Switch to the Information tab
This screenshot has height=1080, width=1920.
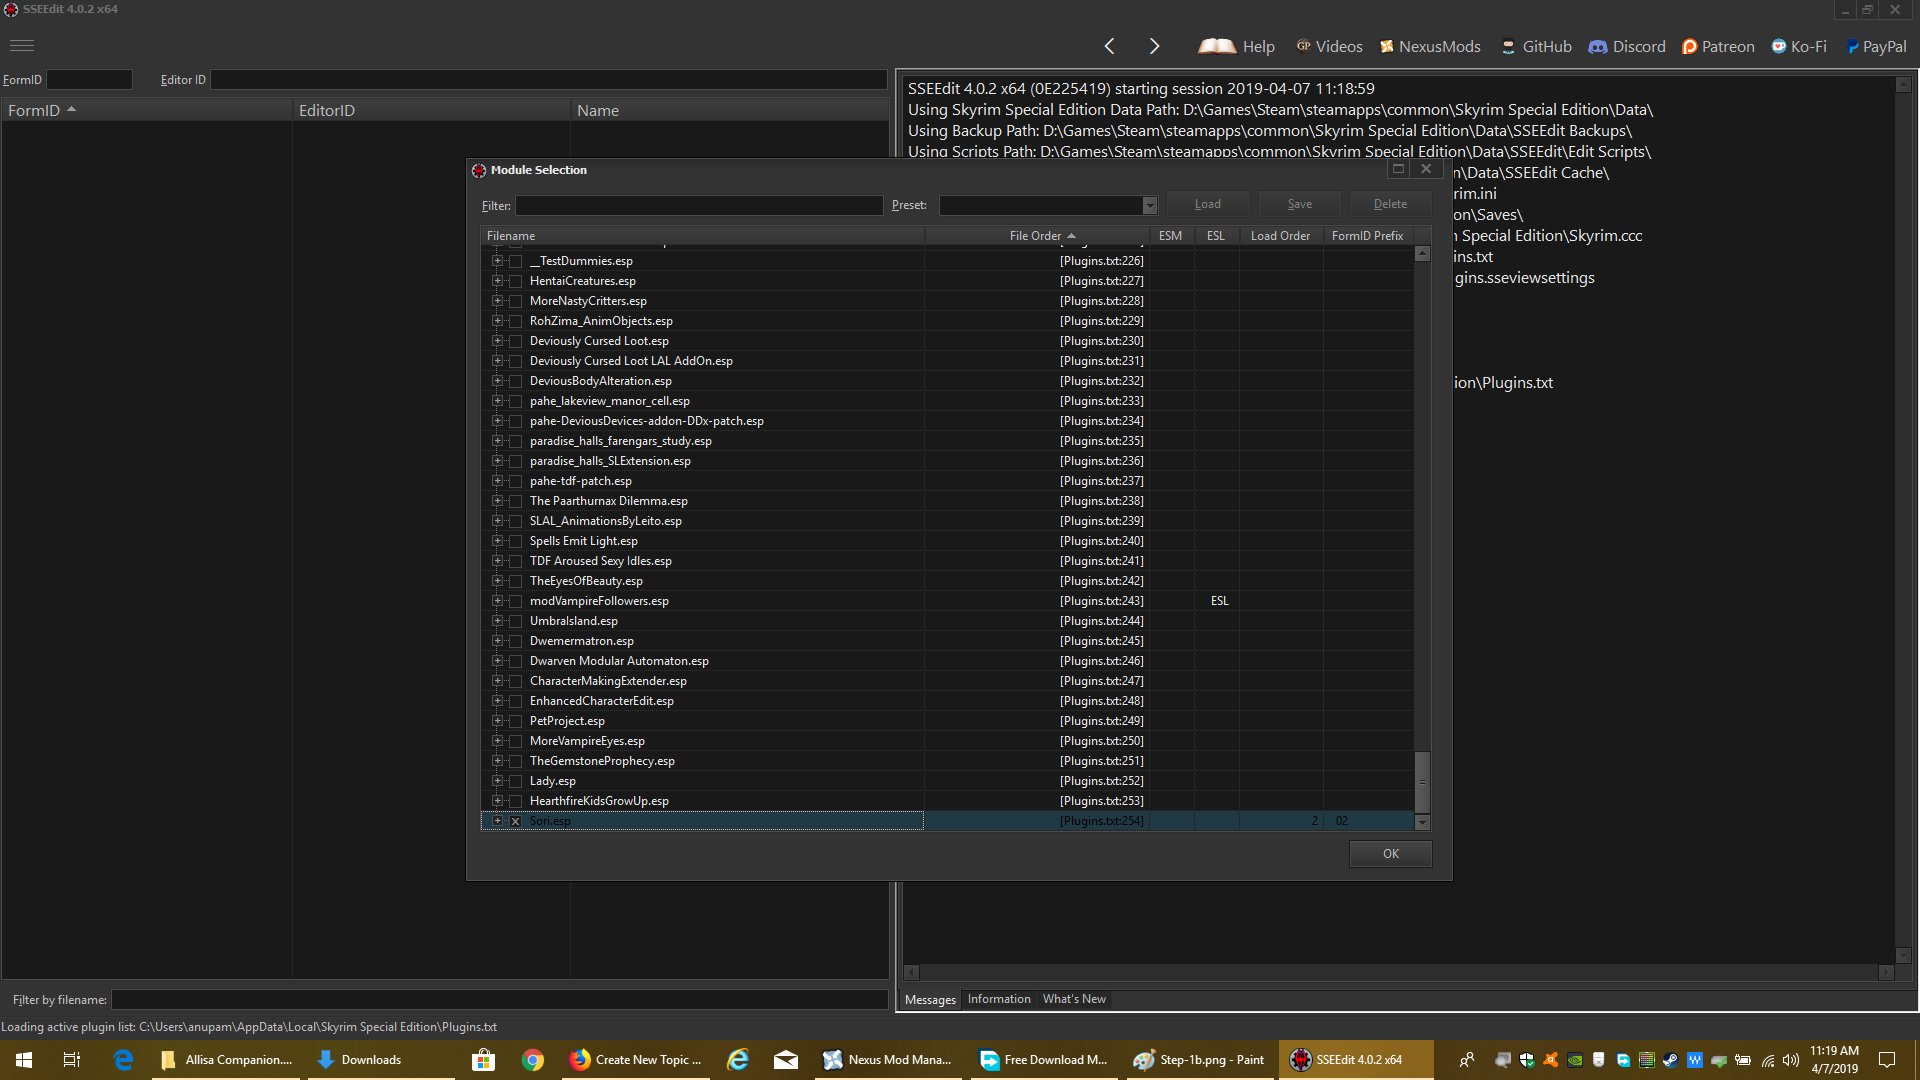point(998,999)
